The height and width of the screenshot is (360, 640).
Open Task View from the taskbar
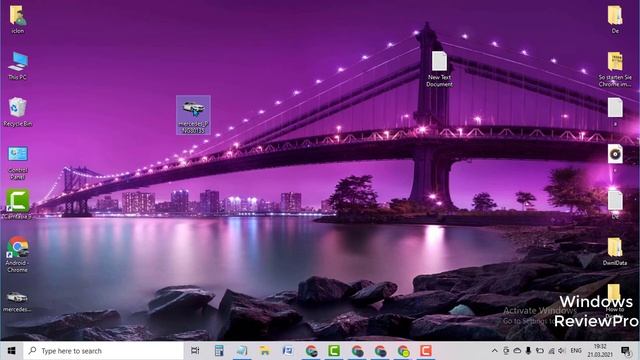click(x=195, y=351)
